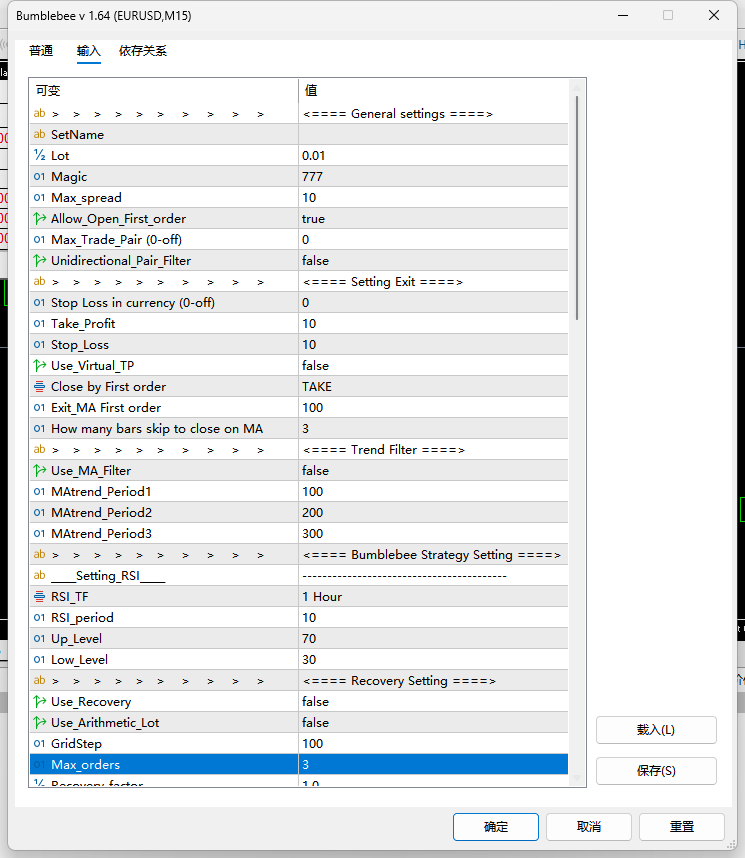The width and height of the screenshot is (745, 858).
Task: Toggle Unidirectional_Pair_Filter false value
Action: tap(434, 260)
